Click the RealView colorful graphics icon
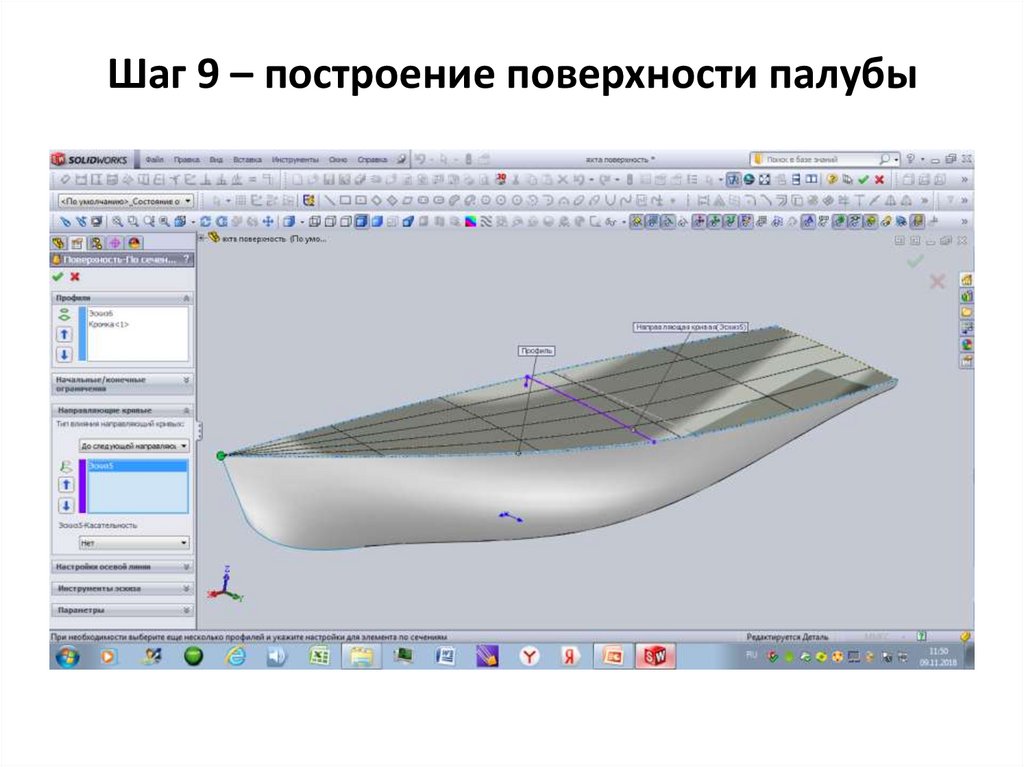The width and height of the screenshot is (1024, 767). tap(470, 221)
